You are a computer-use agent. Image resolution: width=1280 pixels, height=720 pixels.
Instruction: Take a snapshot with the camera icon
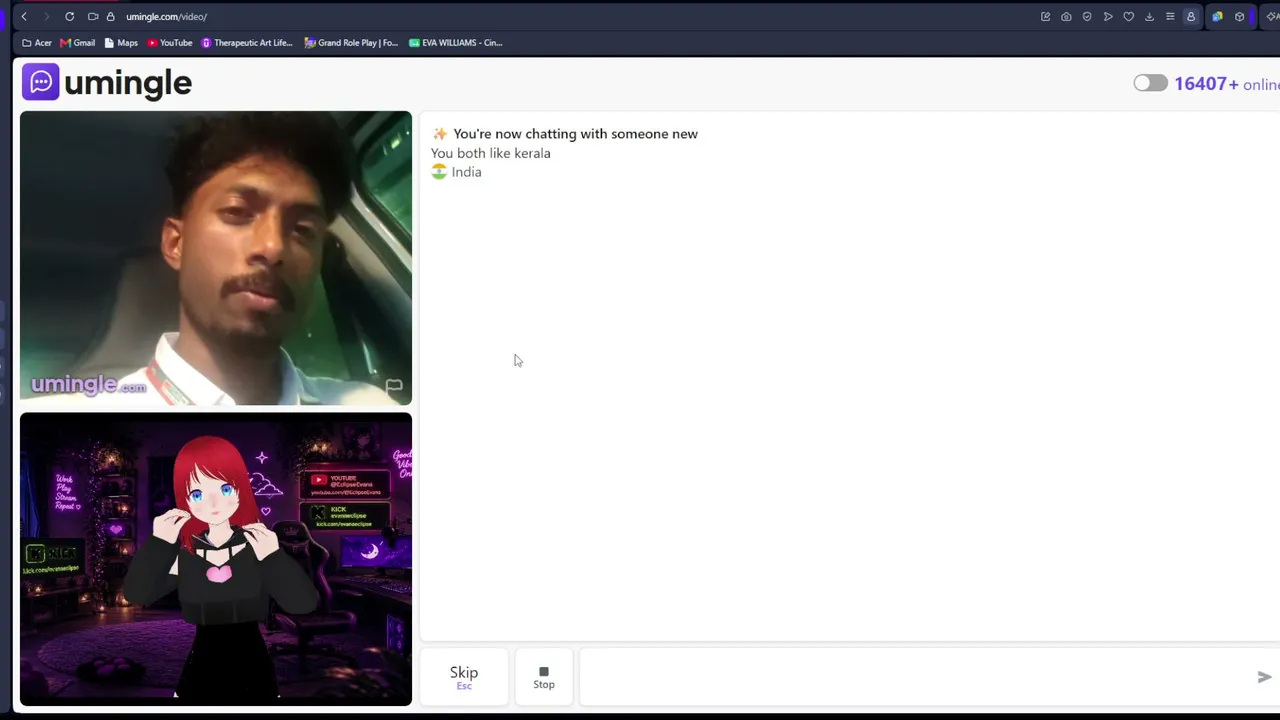click(1066, 16)
